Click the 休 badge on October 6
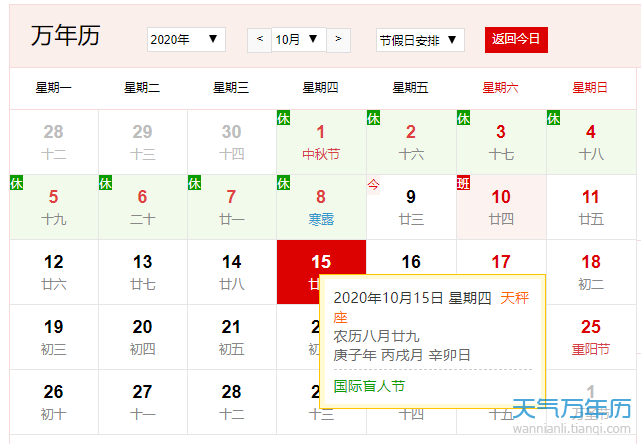 click(105, 183)
